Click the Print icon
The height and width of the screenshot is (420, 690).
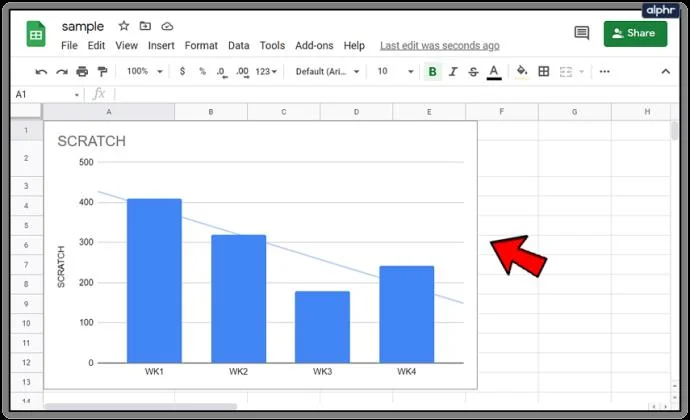click(x=82, y=71)
